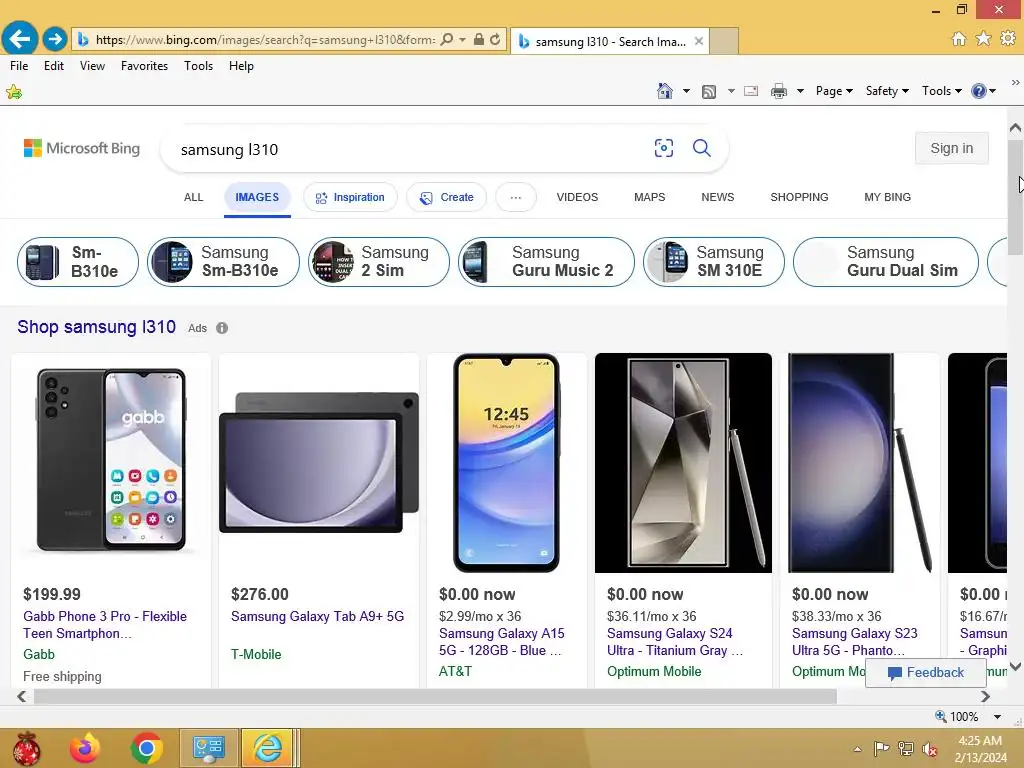
Task: Click the ornament Start button
Action: tap(25, 749)
